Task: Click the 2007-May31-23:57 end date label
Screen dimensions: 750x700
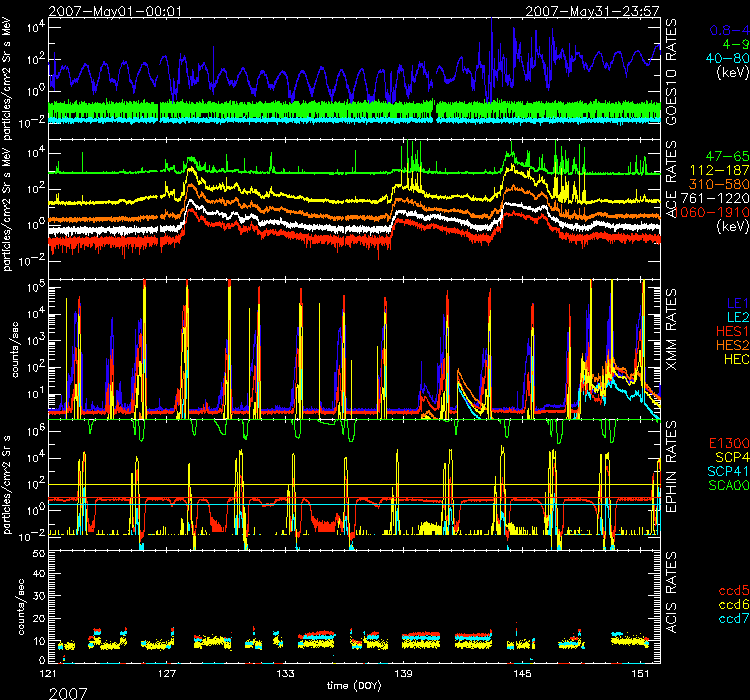Action: point(592,10)
